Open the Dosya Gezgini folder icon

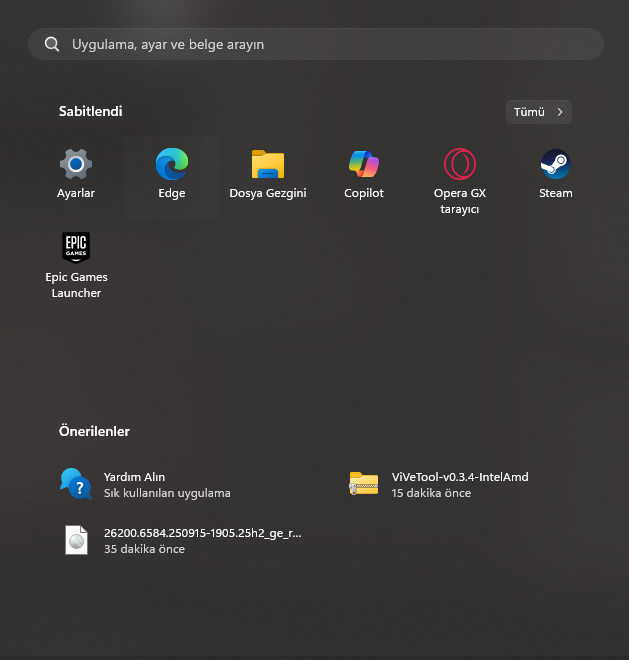coord(268,164)
